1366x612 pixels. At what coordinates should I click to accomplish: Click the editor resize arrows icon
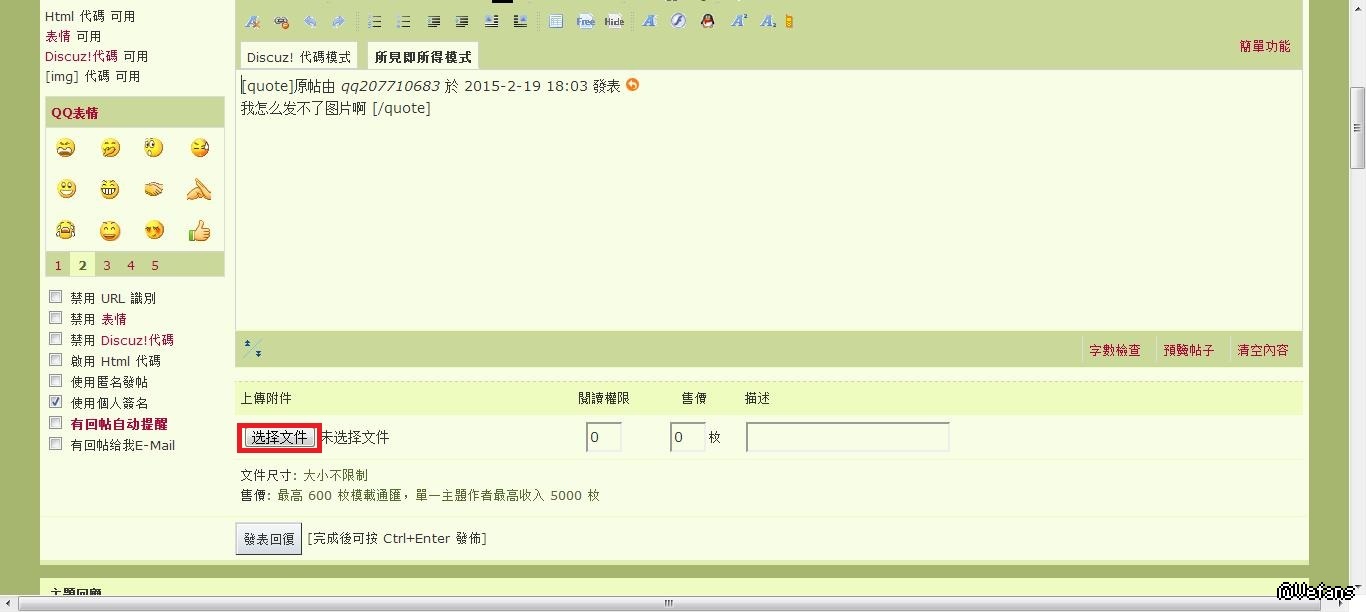click(252, 348)
